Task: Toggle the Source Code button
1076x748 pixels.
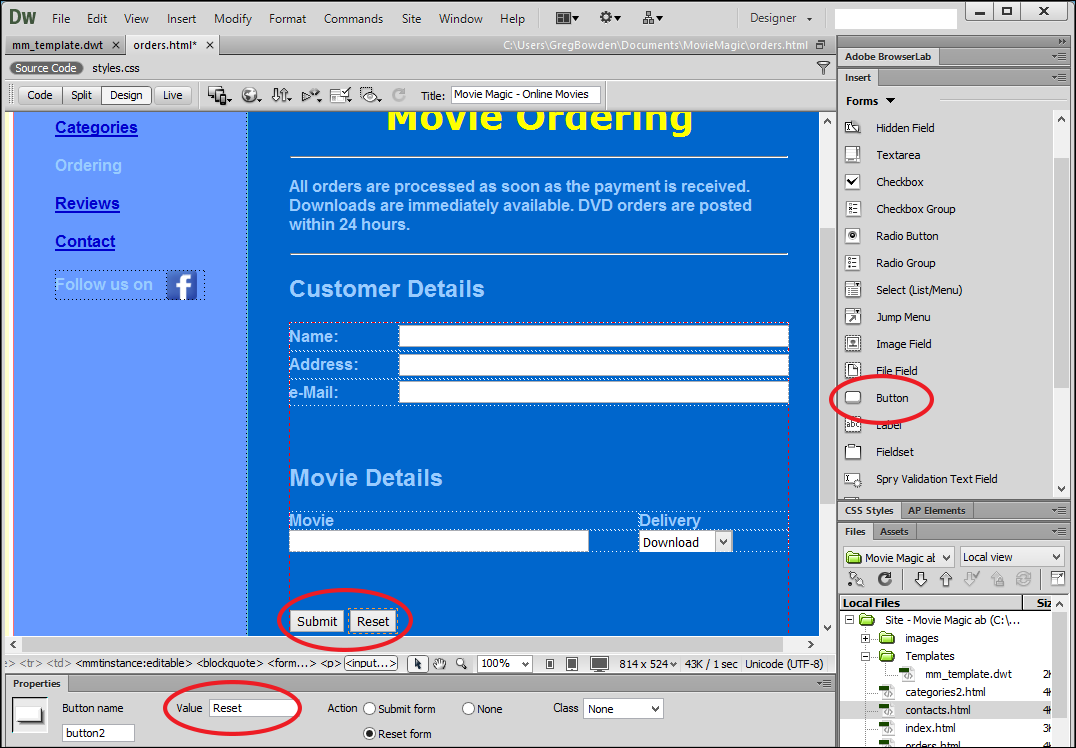Action: [x=46, y=68]
